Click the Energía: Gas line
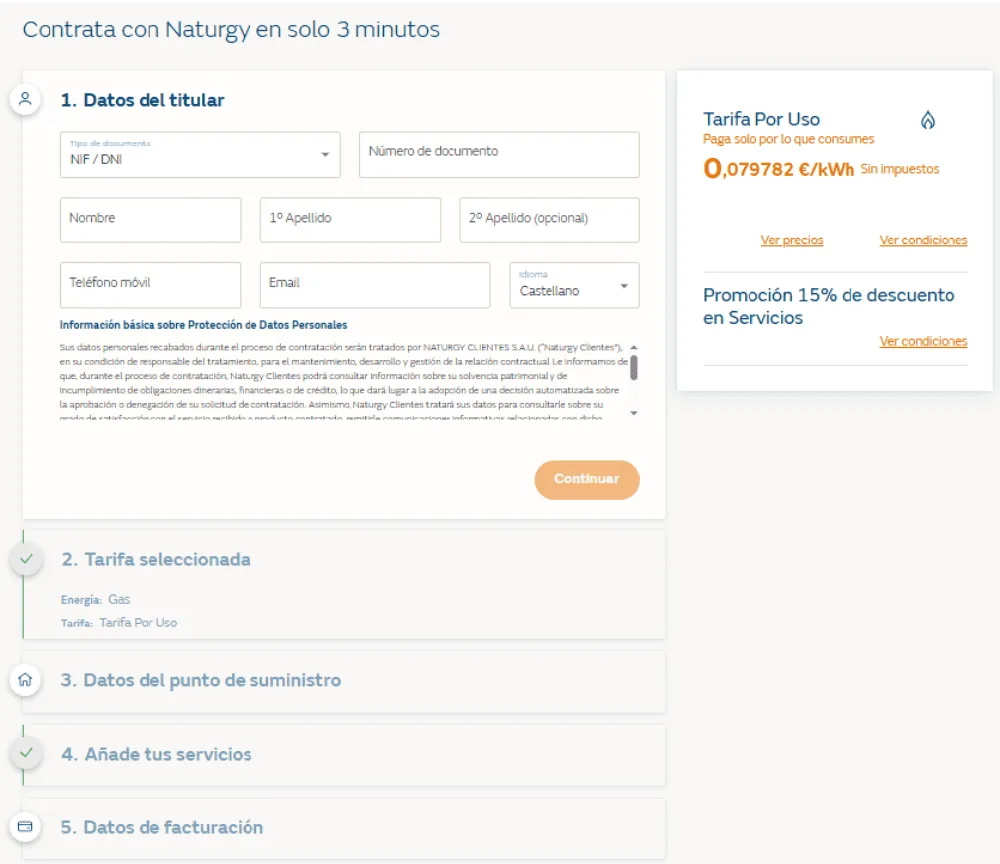The width and height of the screenshot is (1000, 864). tap(96, 599)
